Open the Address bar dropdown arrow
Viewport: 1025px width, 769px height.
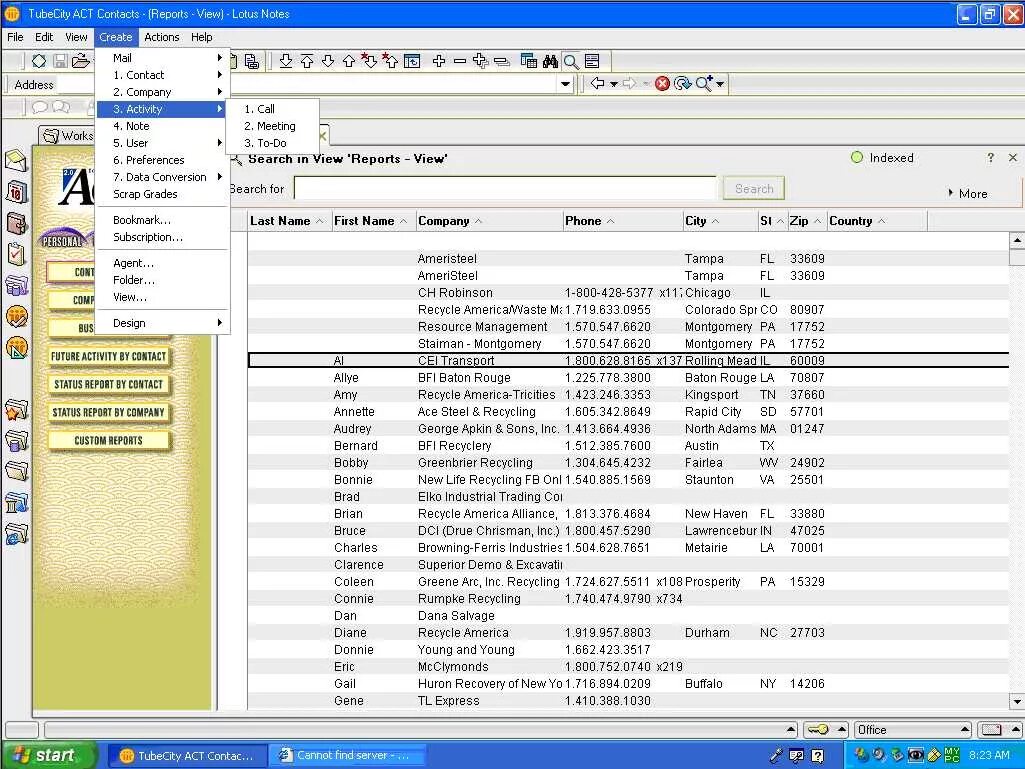pos(565,84)
